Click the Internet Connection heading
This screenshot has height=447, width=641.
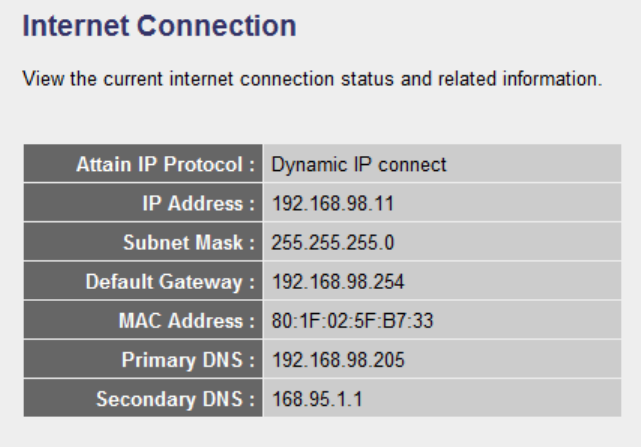click(x=159, y=26)
